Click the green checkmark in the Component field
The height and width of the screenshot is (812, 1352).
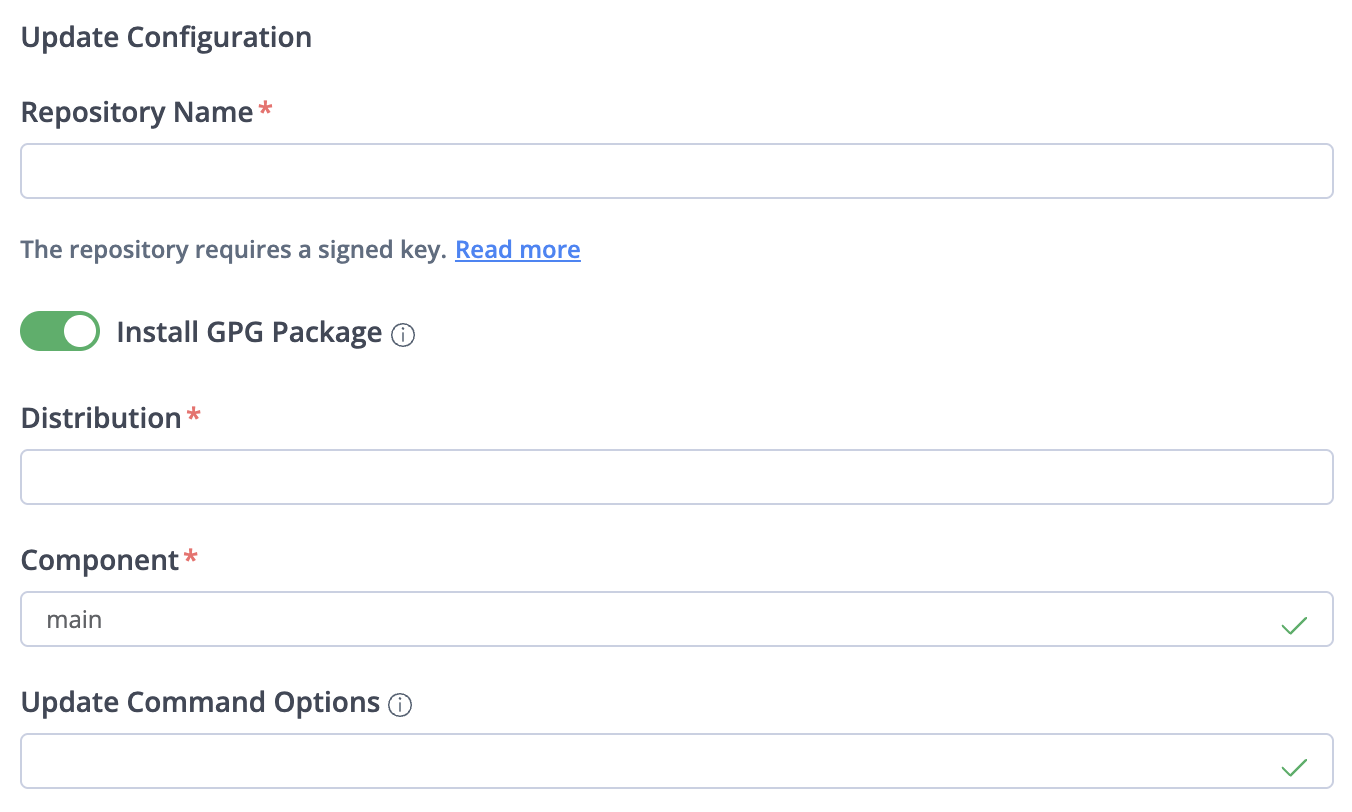1294,626
